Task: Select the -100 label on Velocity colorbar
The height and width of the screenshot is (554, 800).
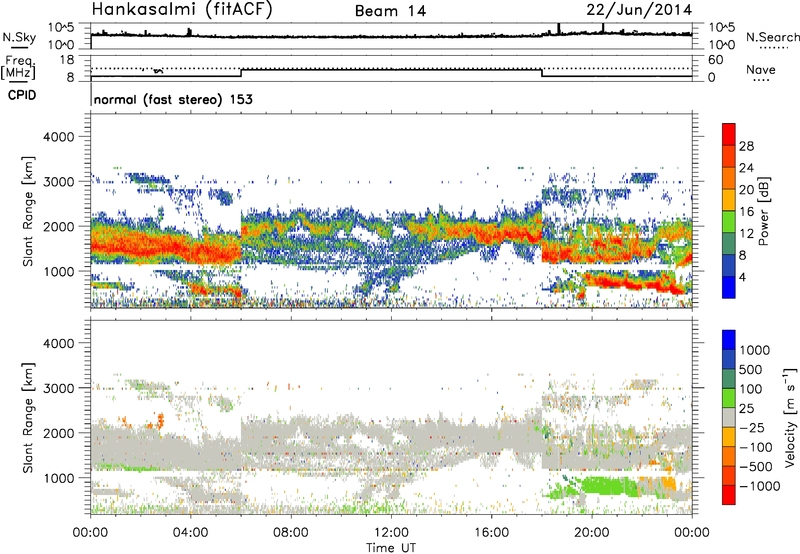Action: (x=756, y=447)
